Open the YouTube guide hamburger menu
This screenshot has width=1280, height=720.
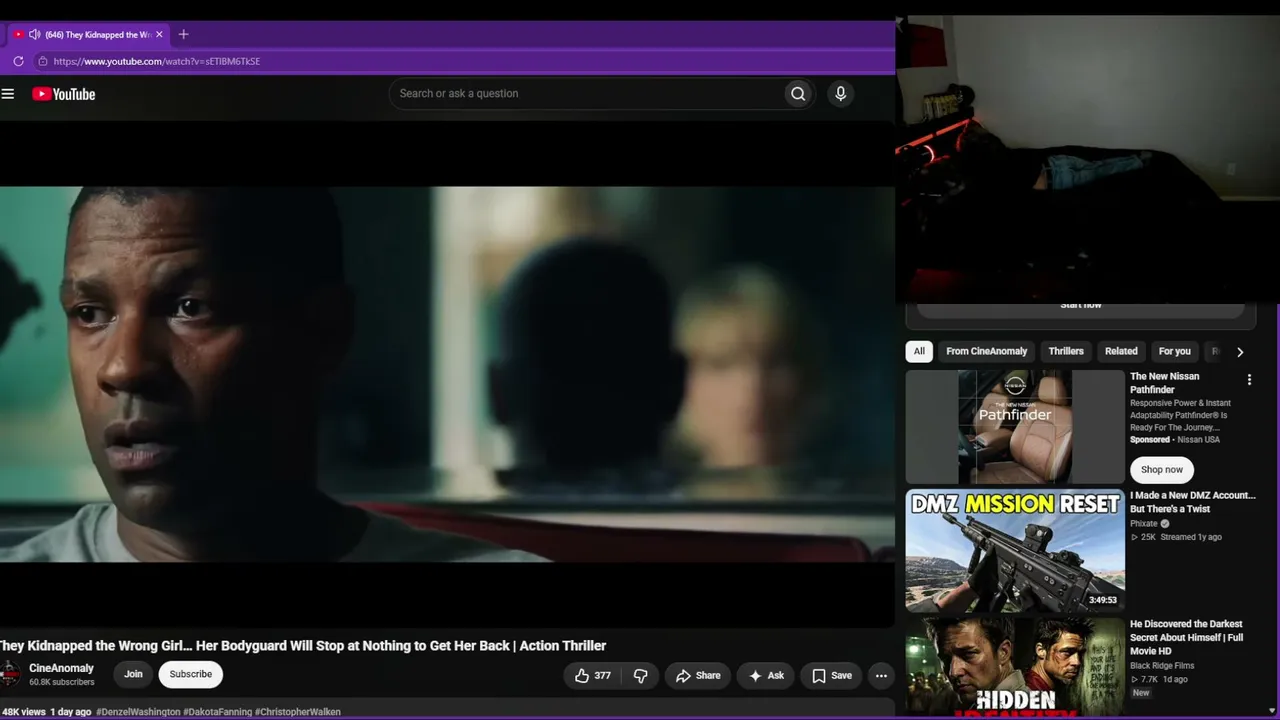pyautogui.click(x=8, y=94)
